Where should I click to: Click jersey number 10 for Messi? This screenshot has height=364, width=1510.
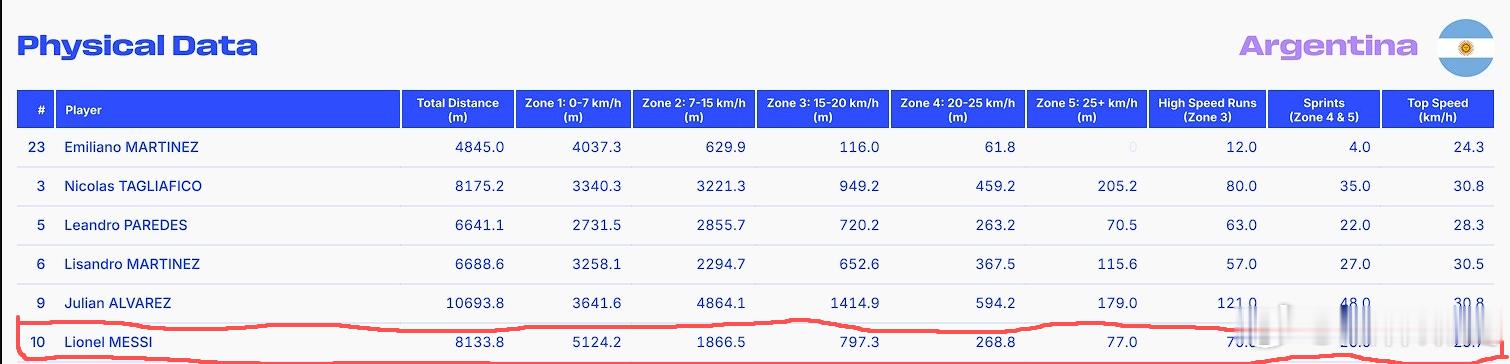pyautogui.click(x=37, y=342)
